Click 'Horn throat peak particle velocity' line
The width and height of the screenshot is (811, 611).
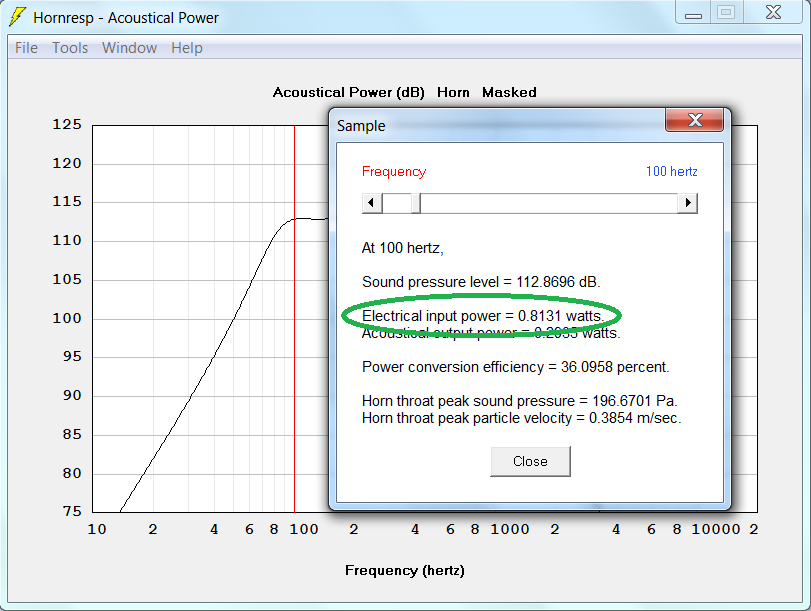(521, 418)
